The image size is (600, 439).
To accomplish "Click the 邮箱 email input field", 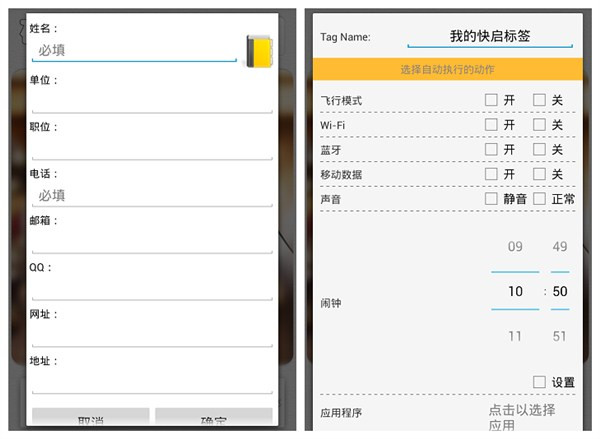I will coord(151,242).
